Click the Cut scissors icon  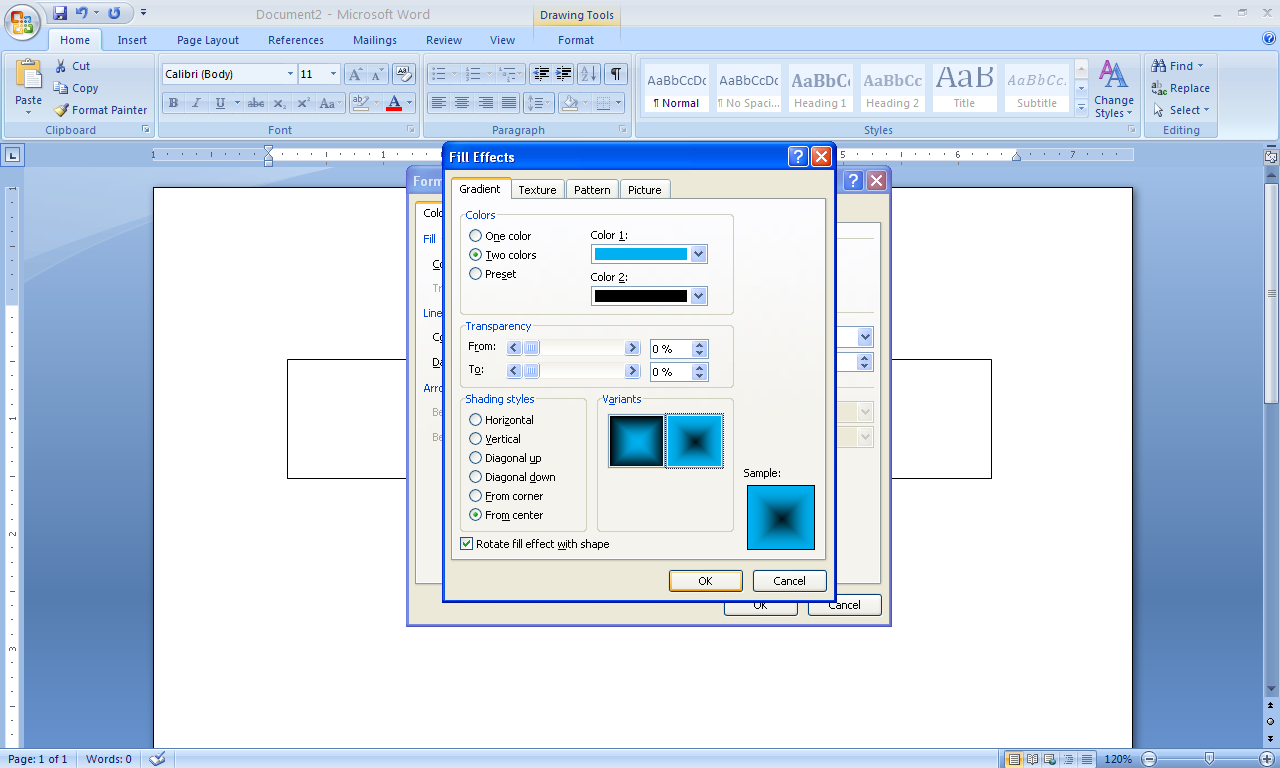click(60, 66)
